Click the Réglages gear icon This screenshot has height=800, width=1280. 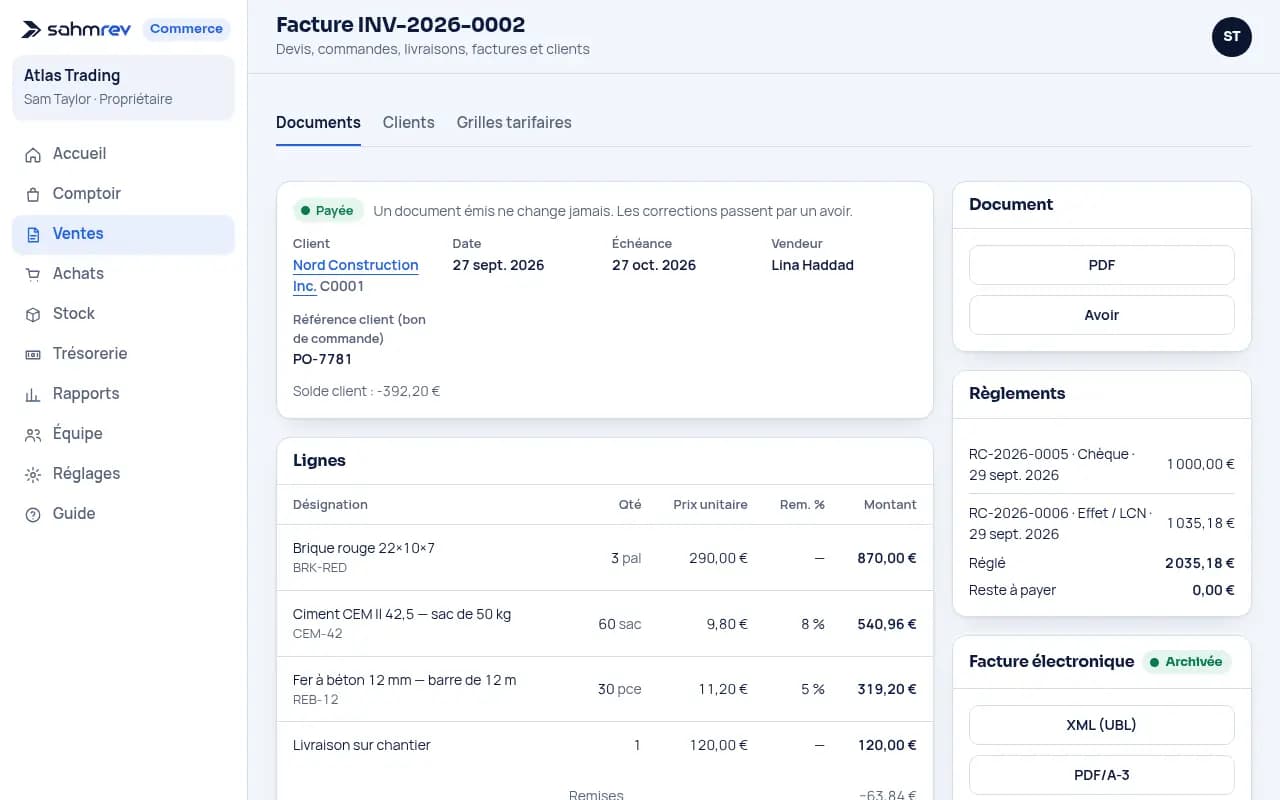coord(33,474)
